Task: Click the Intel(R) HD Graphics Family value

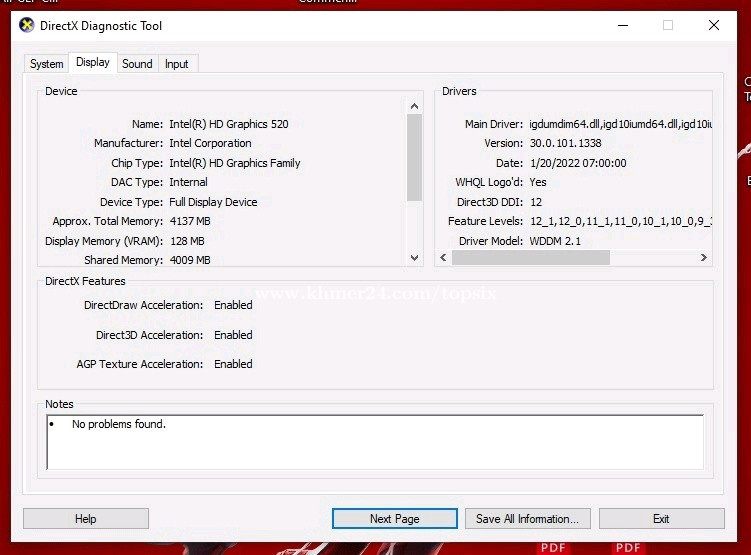Action: coord(235,163)
